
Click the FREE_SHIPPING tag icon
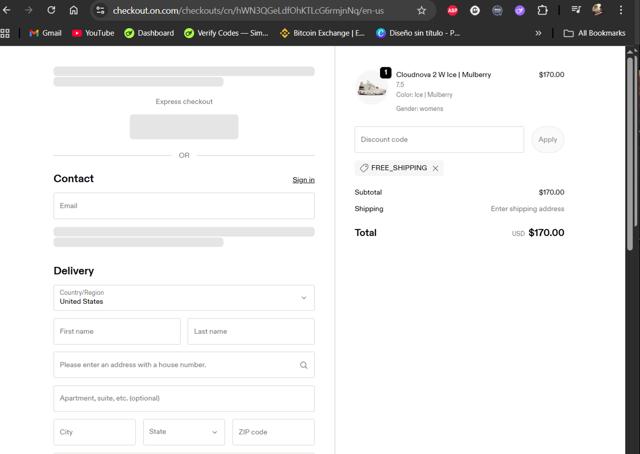pyautogui.click(x=364, y=168)
